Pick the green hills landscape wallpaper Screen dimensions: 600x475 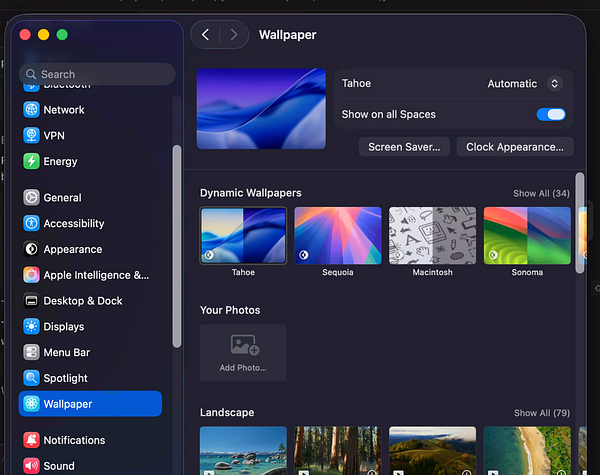[x=432, y=451]
